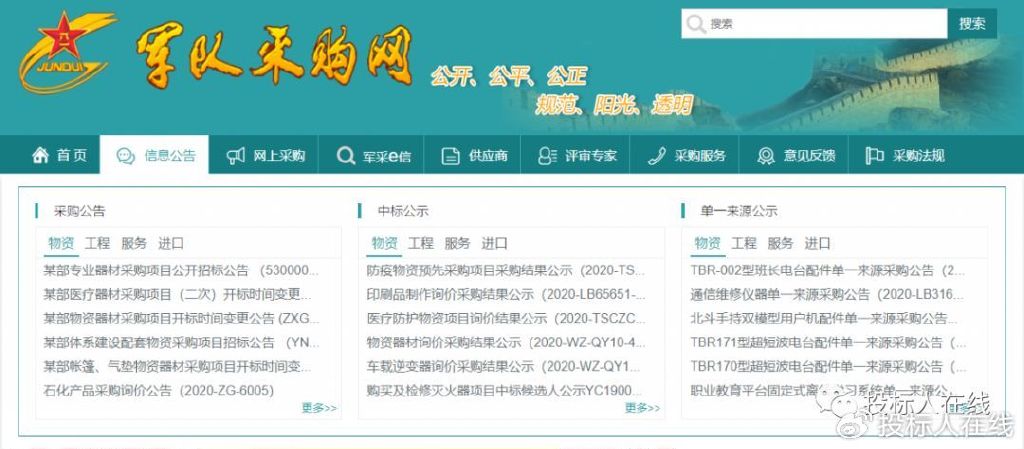Open TBR171型超短波电台配件单一来源采购公告 link
Screen dimensions: 1024x449
pos(828,343)
